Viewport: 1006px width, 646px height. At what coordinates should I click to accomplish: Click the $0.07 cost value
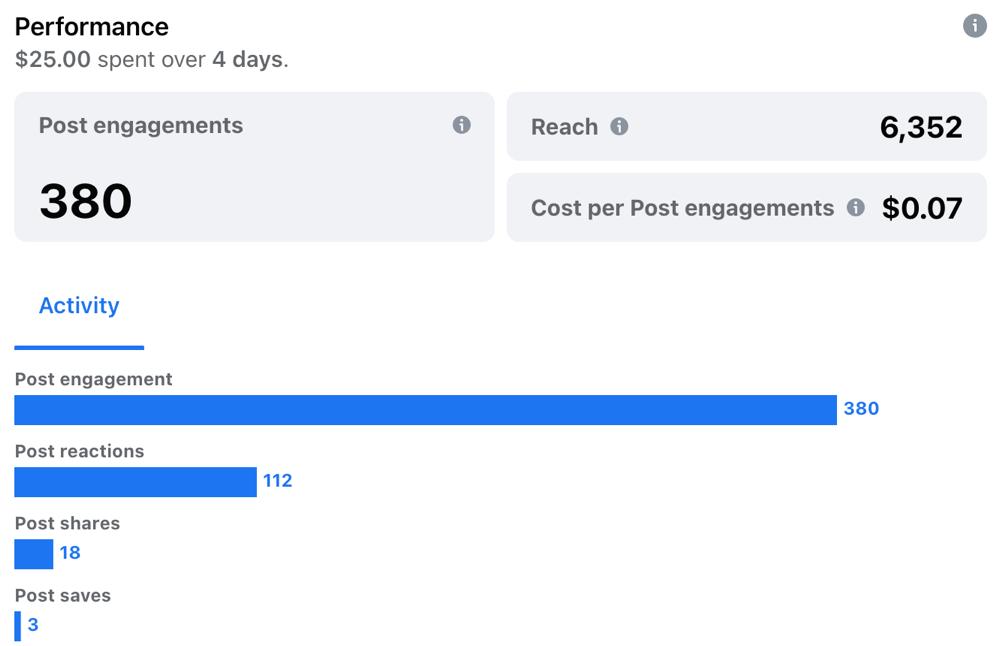pos(922,208)
